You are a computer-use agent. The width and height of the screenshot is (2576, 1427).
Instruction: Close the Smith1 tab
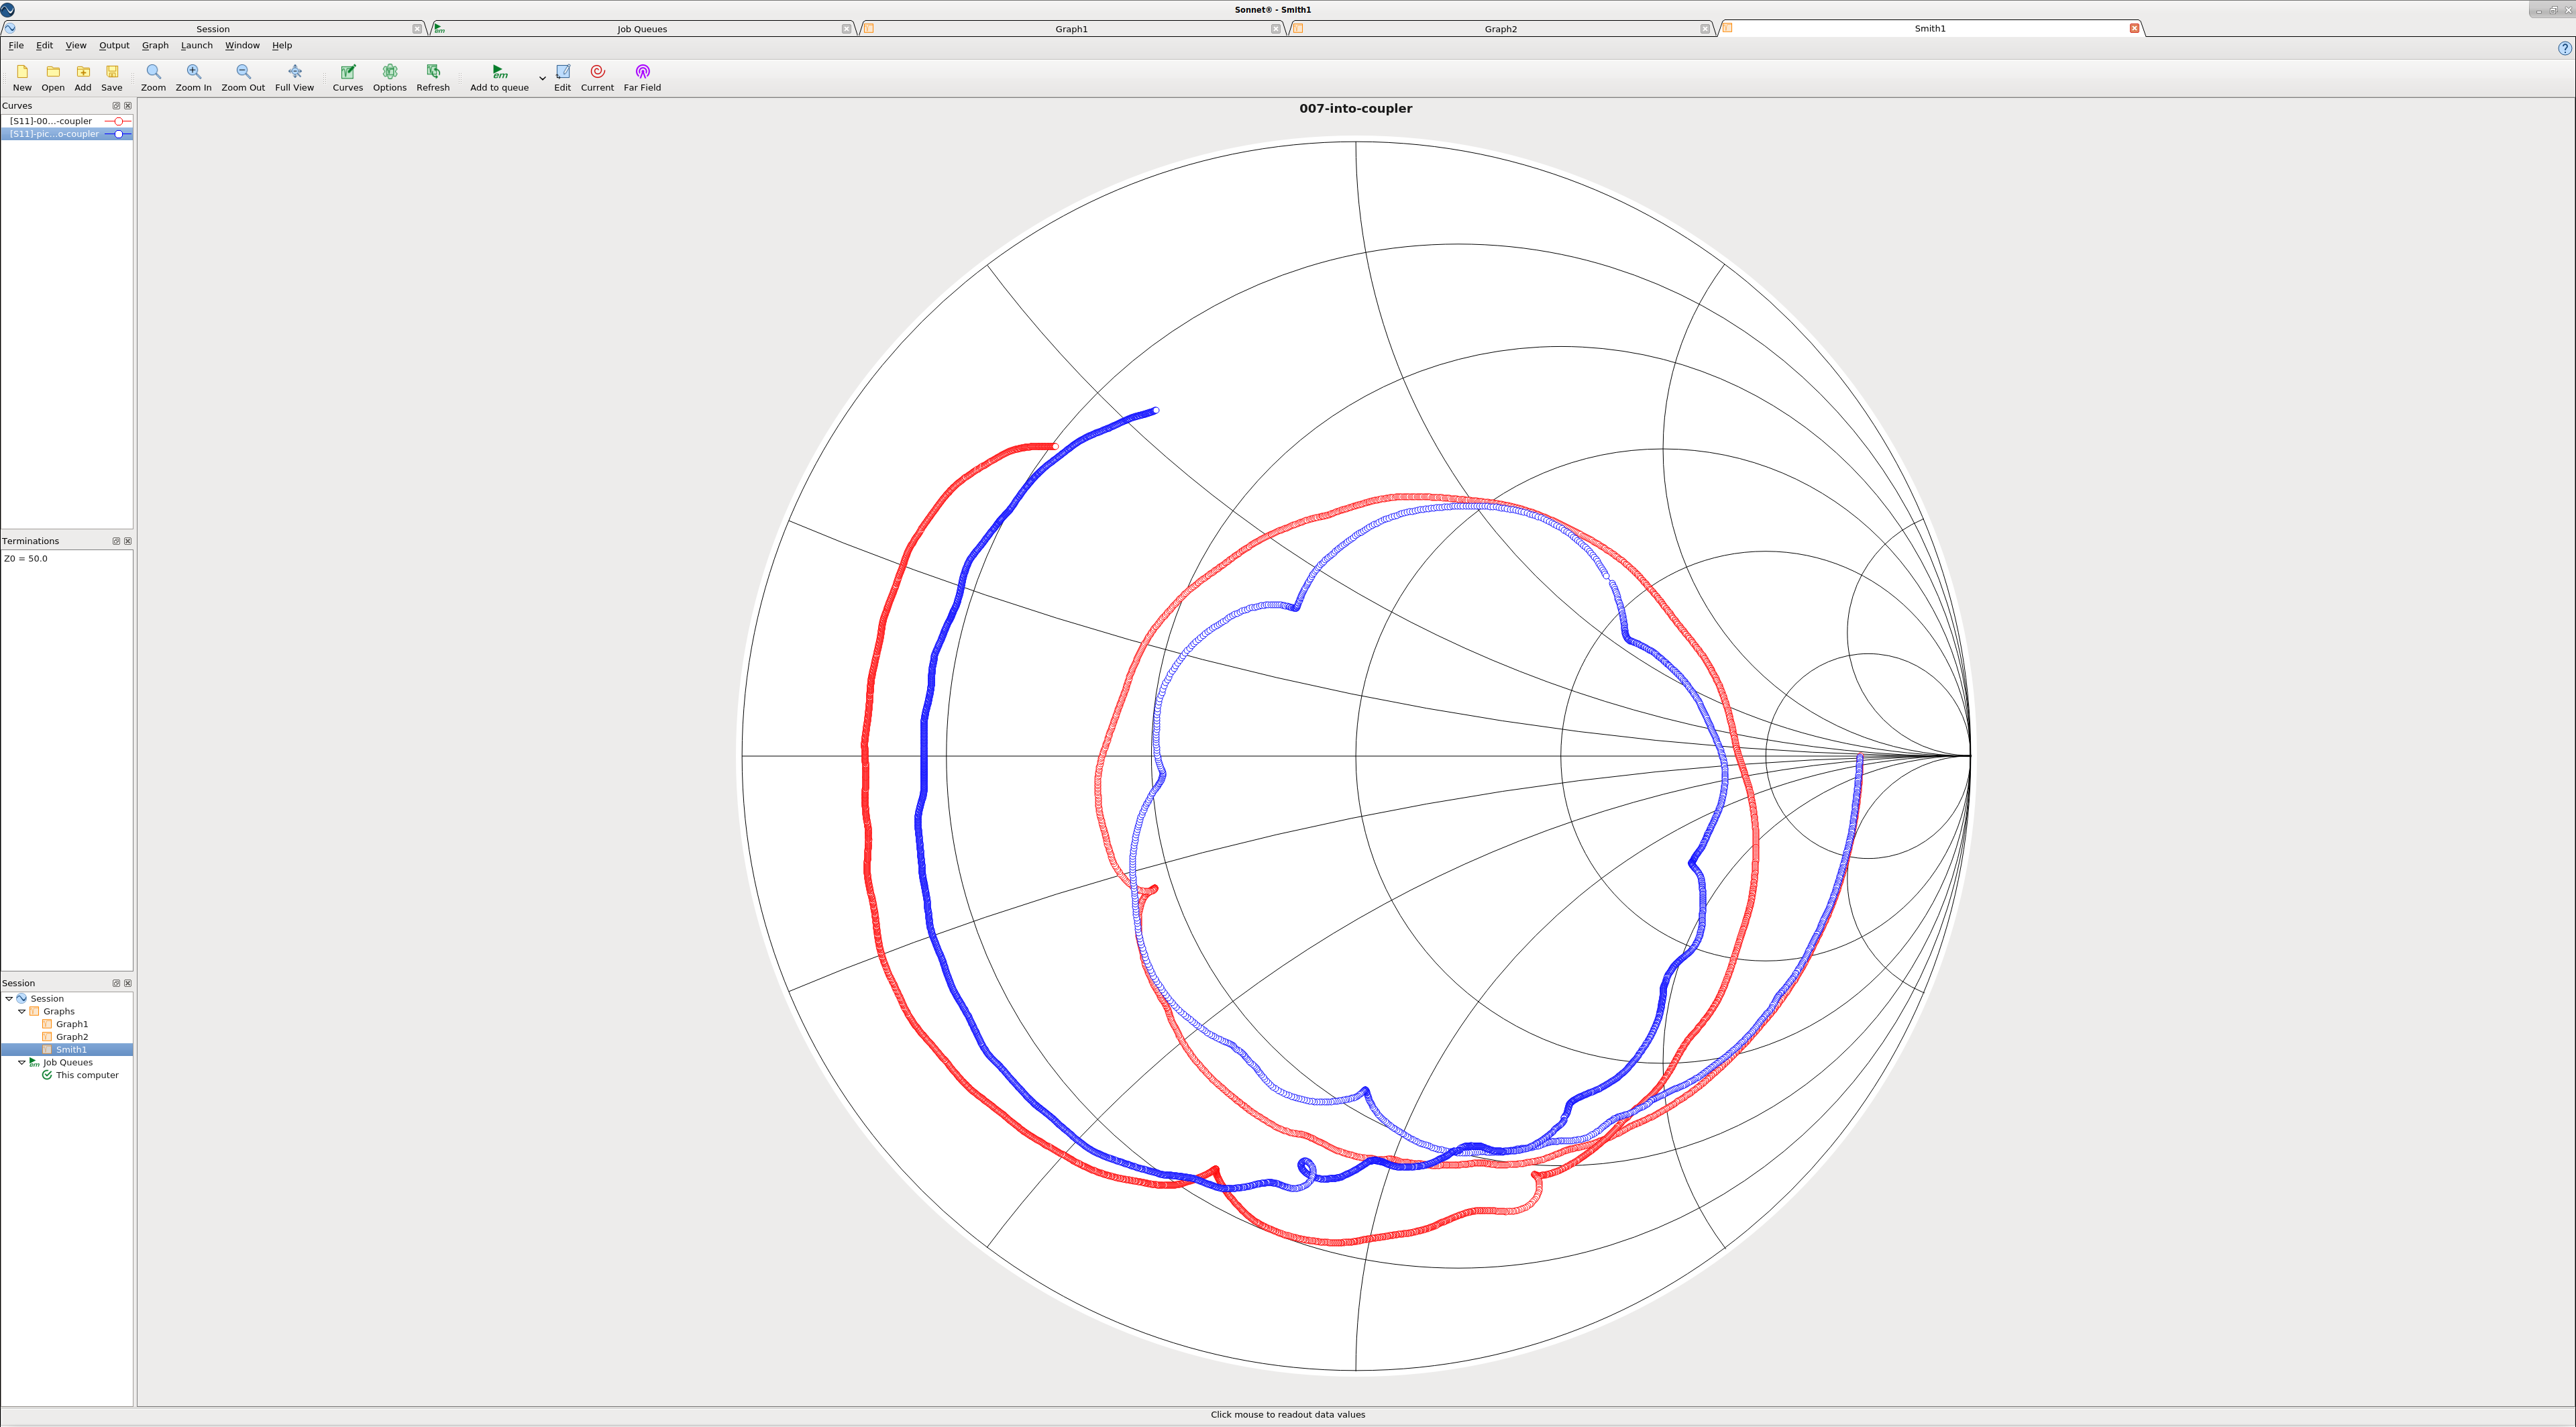pyautogui.click(x=2134, y=28)
